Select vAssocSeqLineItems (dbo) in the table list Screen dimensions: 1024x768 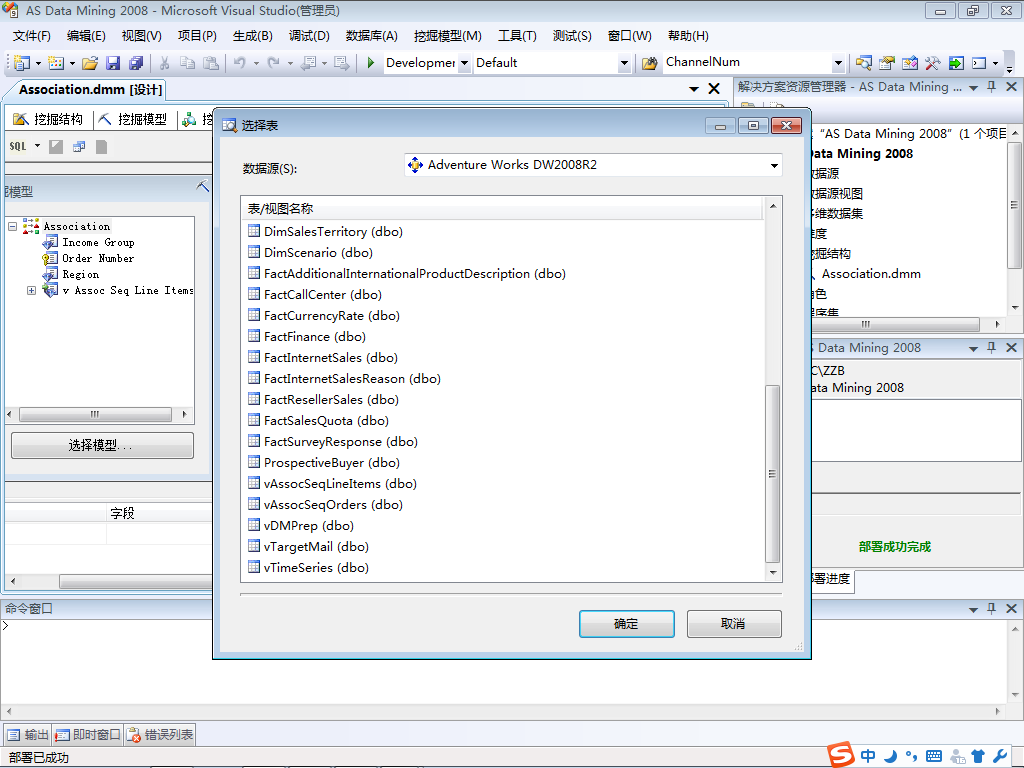pos(332,484)
